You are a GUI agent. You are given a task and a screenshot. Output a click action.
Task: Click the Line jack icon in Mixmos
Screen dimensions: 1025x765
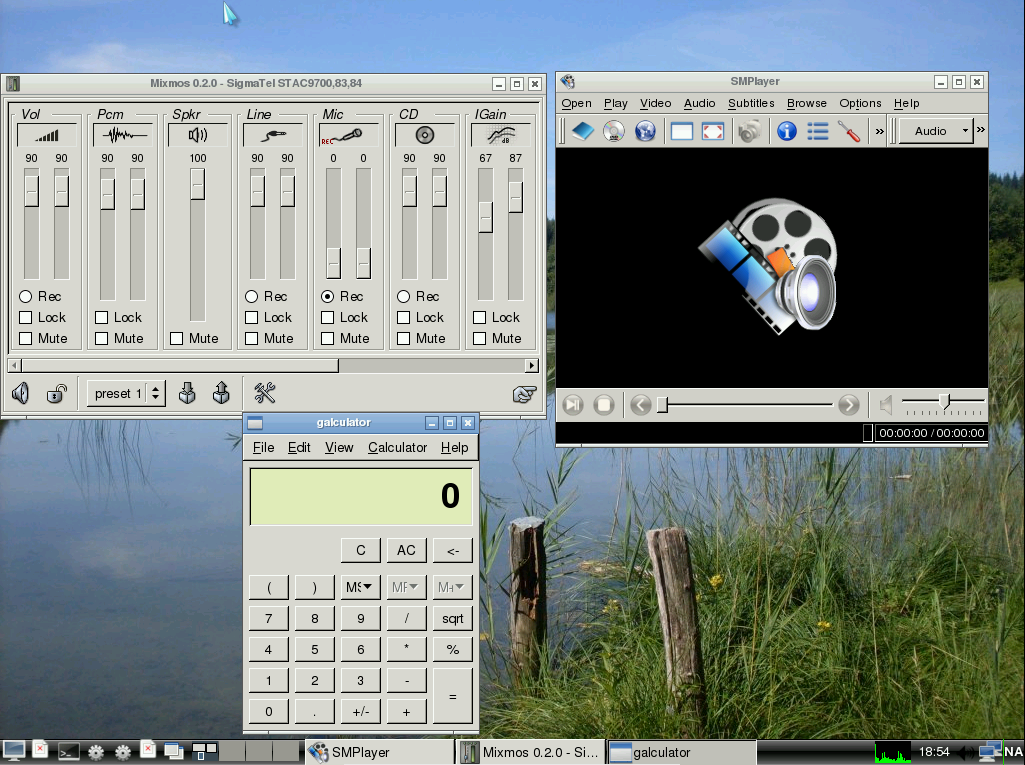(273, 135)
